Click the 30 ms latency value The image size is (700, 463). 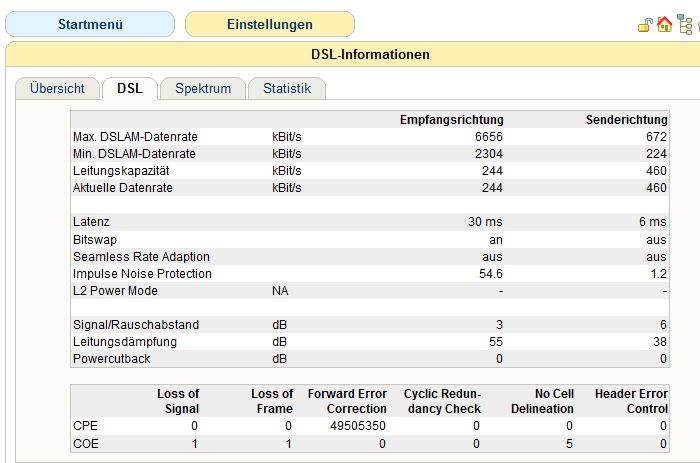(x=485, y=221)
